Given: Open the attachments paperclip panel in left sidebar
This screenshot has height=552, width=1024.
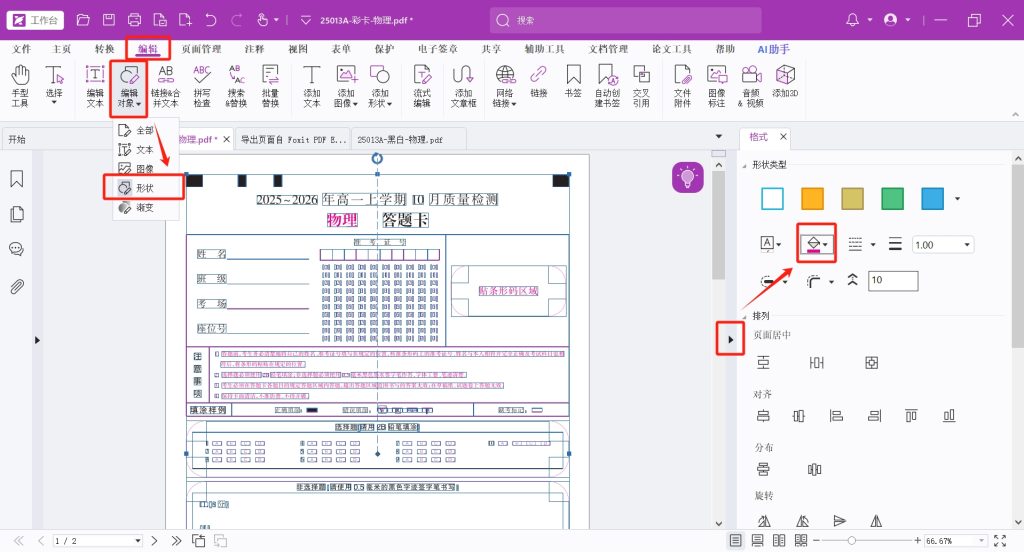Looking at the screenshot, I should tap(17, 287).
